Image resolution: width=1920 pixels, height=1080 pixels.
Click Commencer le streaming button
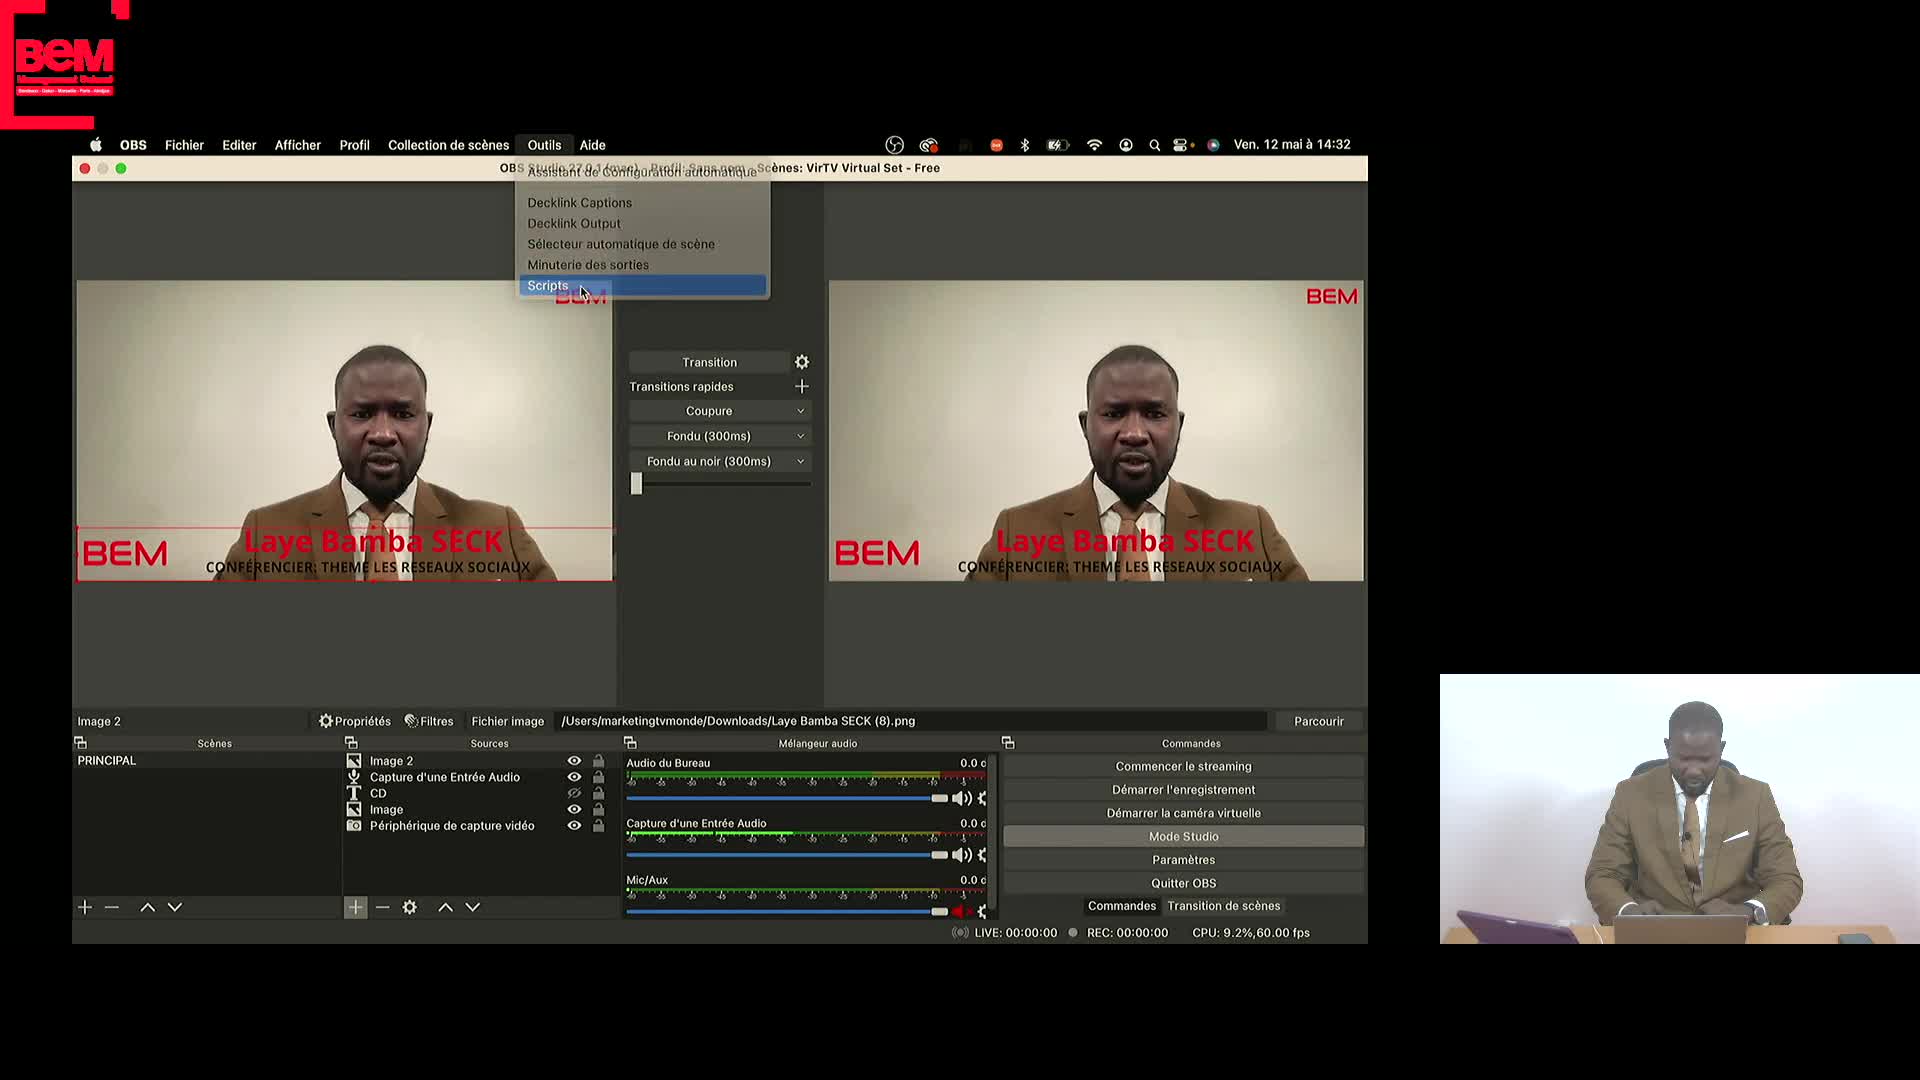(x=1183, y=766)
